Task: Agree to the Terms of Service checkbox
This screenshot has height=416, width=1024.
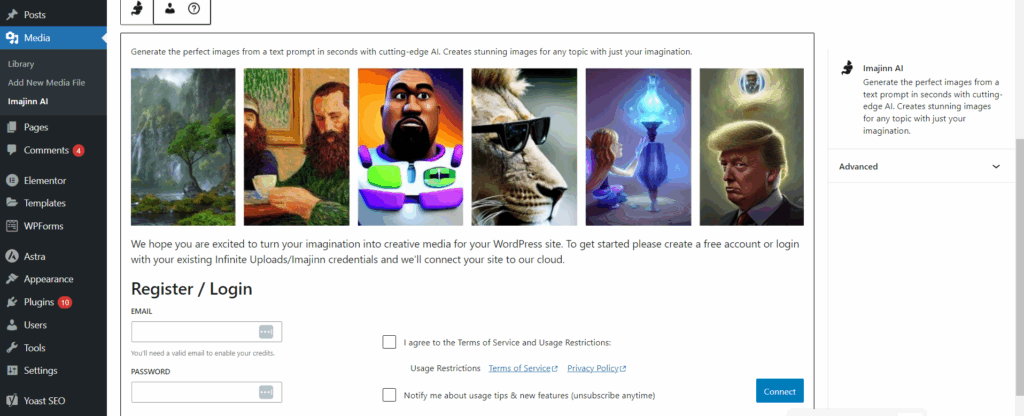Action: (389, 342)
